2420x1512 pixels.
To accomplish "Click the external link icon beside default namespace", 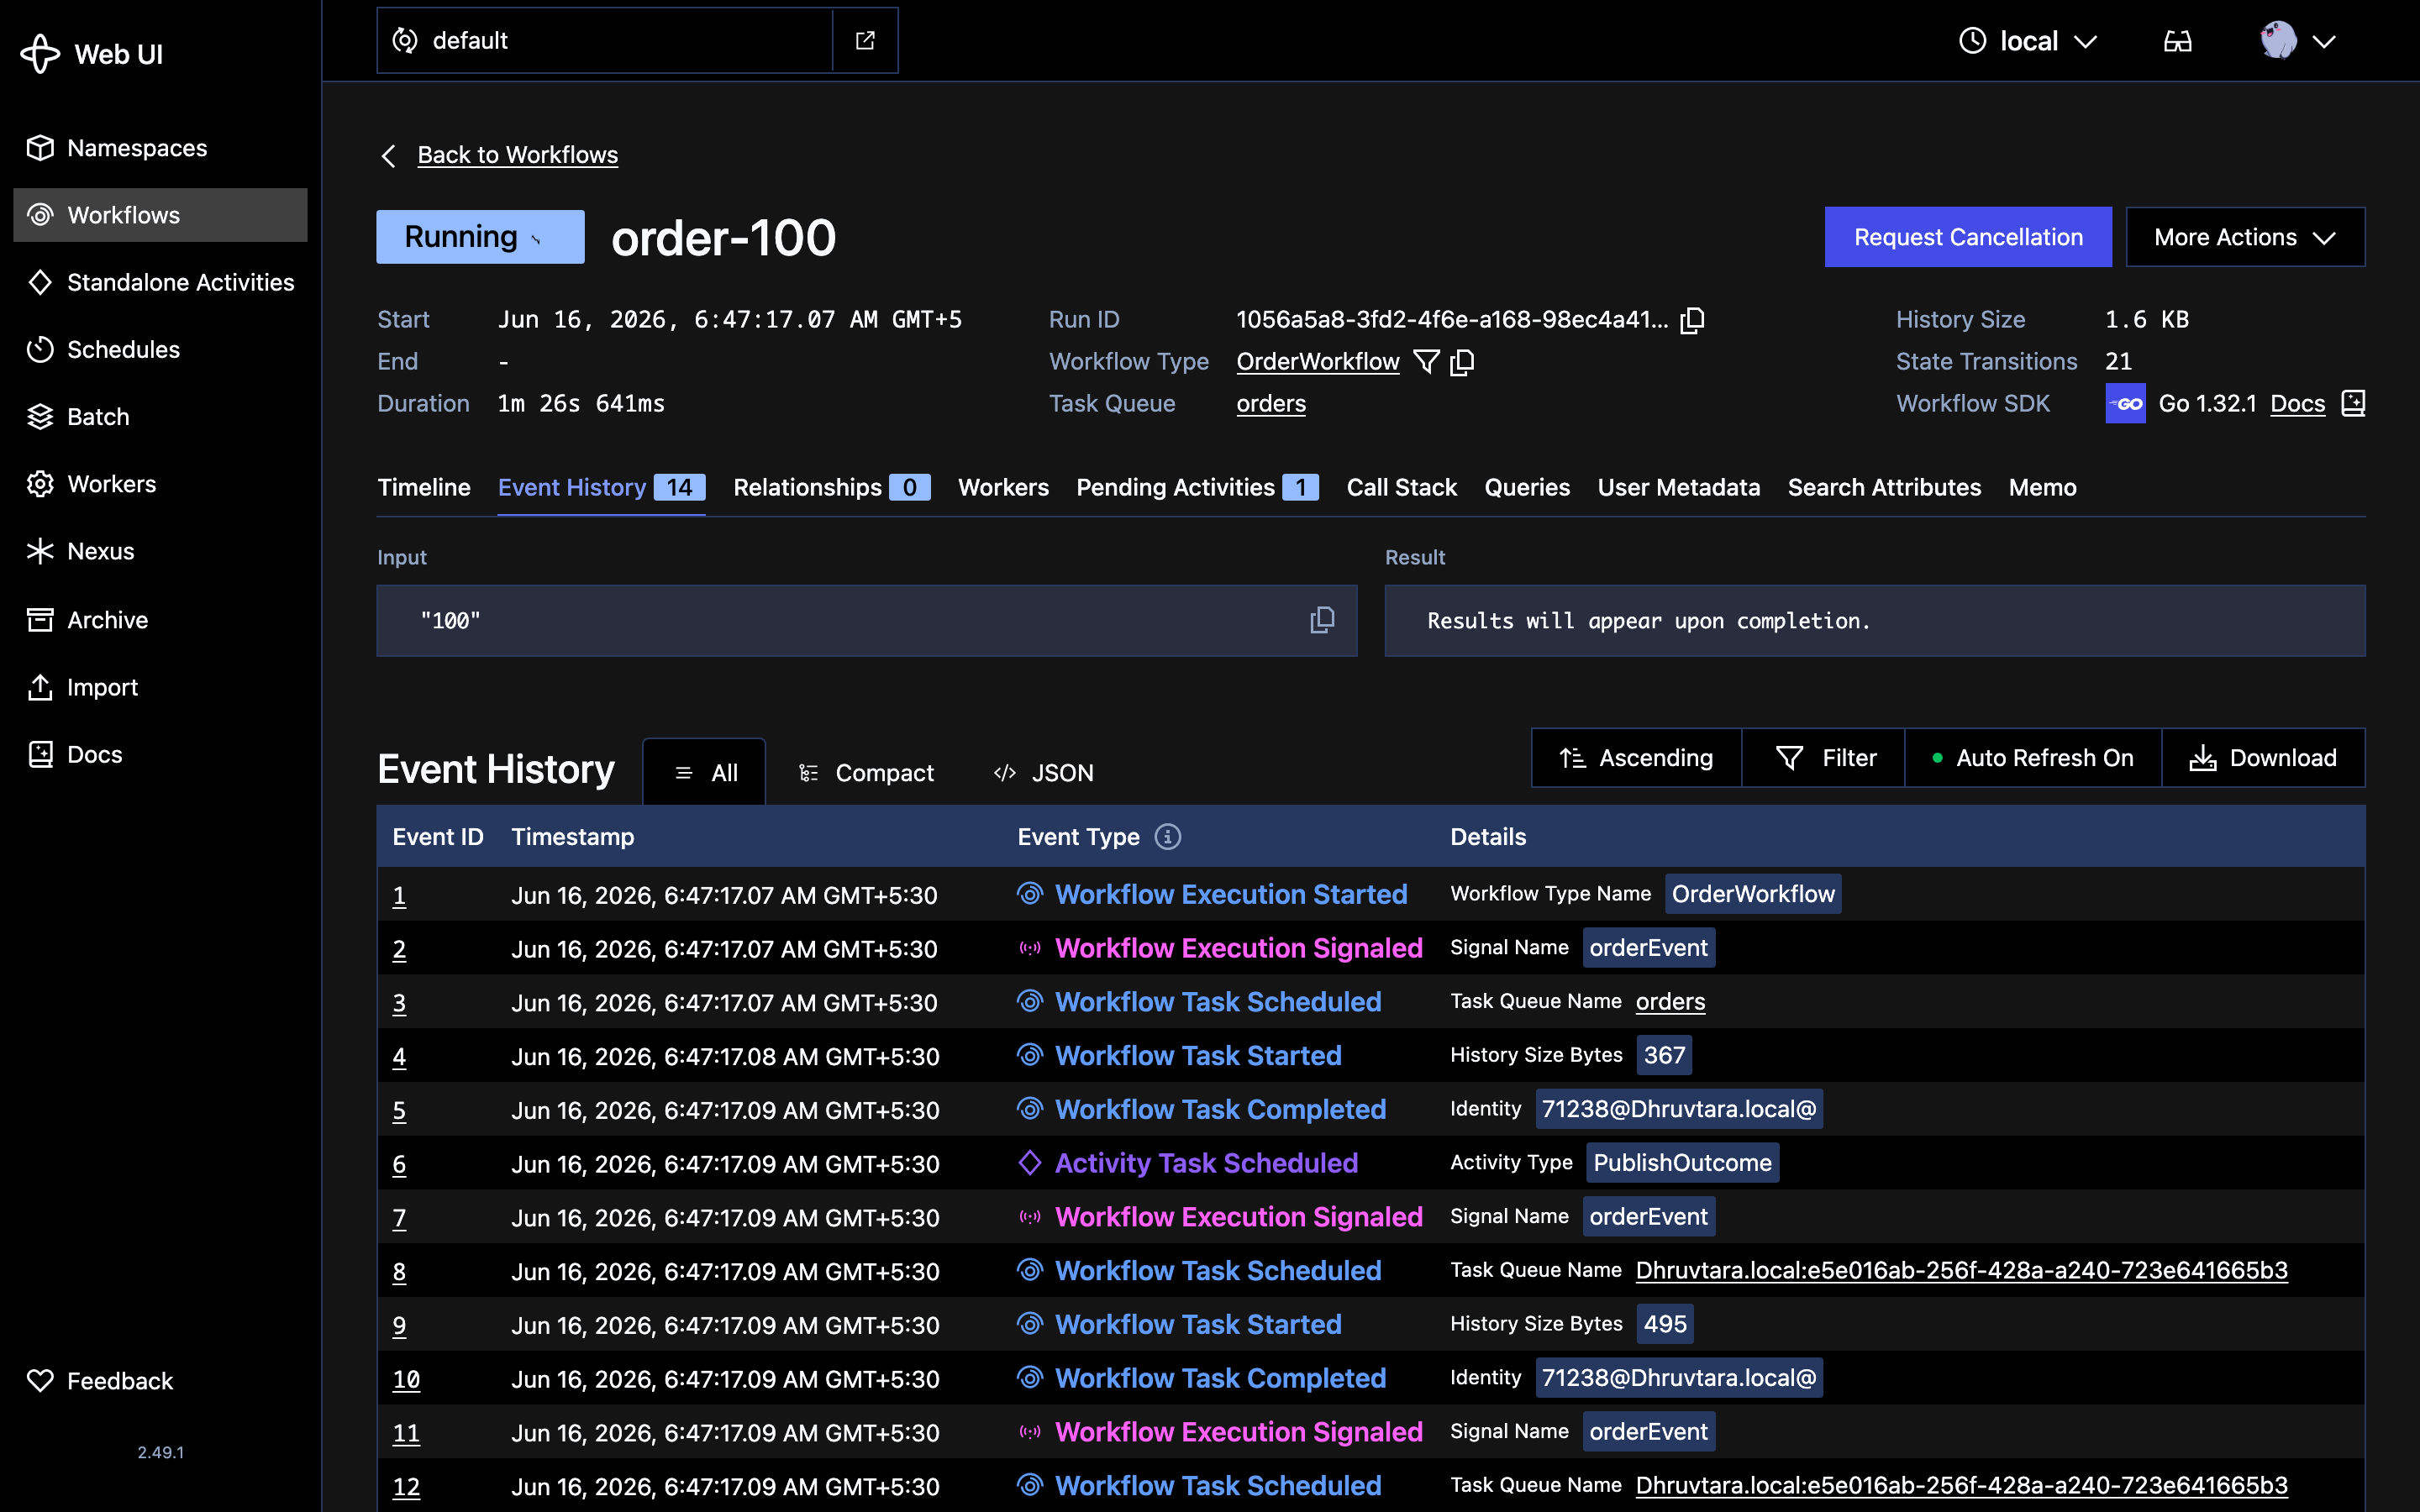I will tap(865, 40).
